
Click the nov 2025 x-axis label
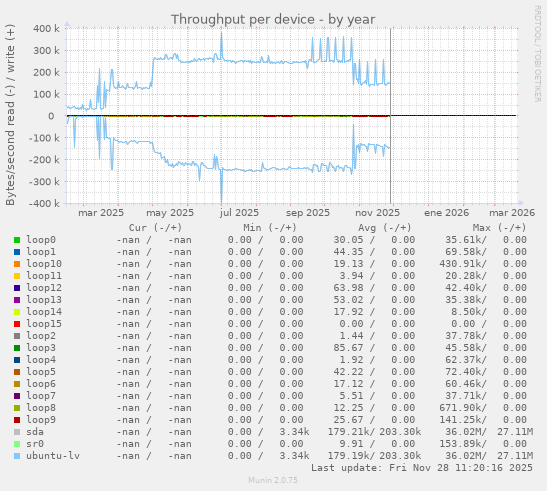(x=377, y=213)
